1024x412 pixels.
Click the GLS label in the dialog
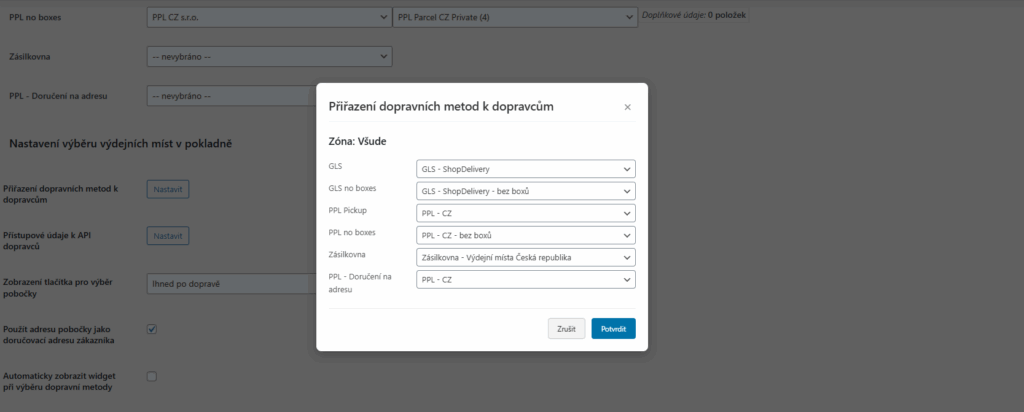(x=336, y=166)
